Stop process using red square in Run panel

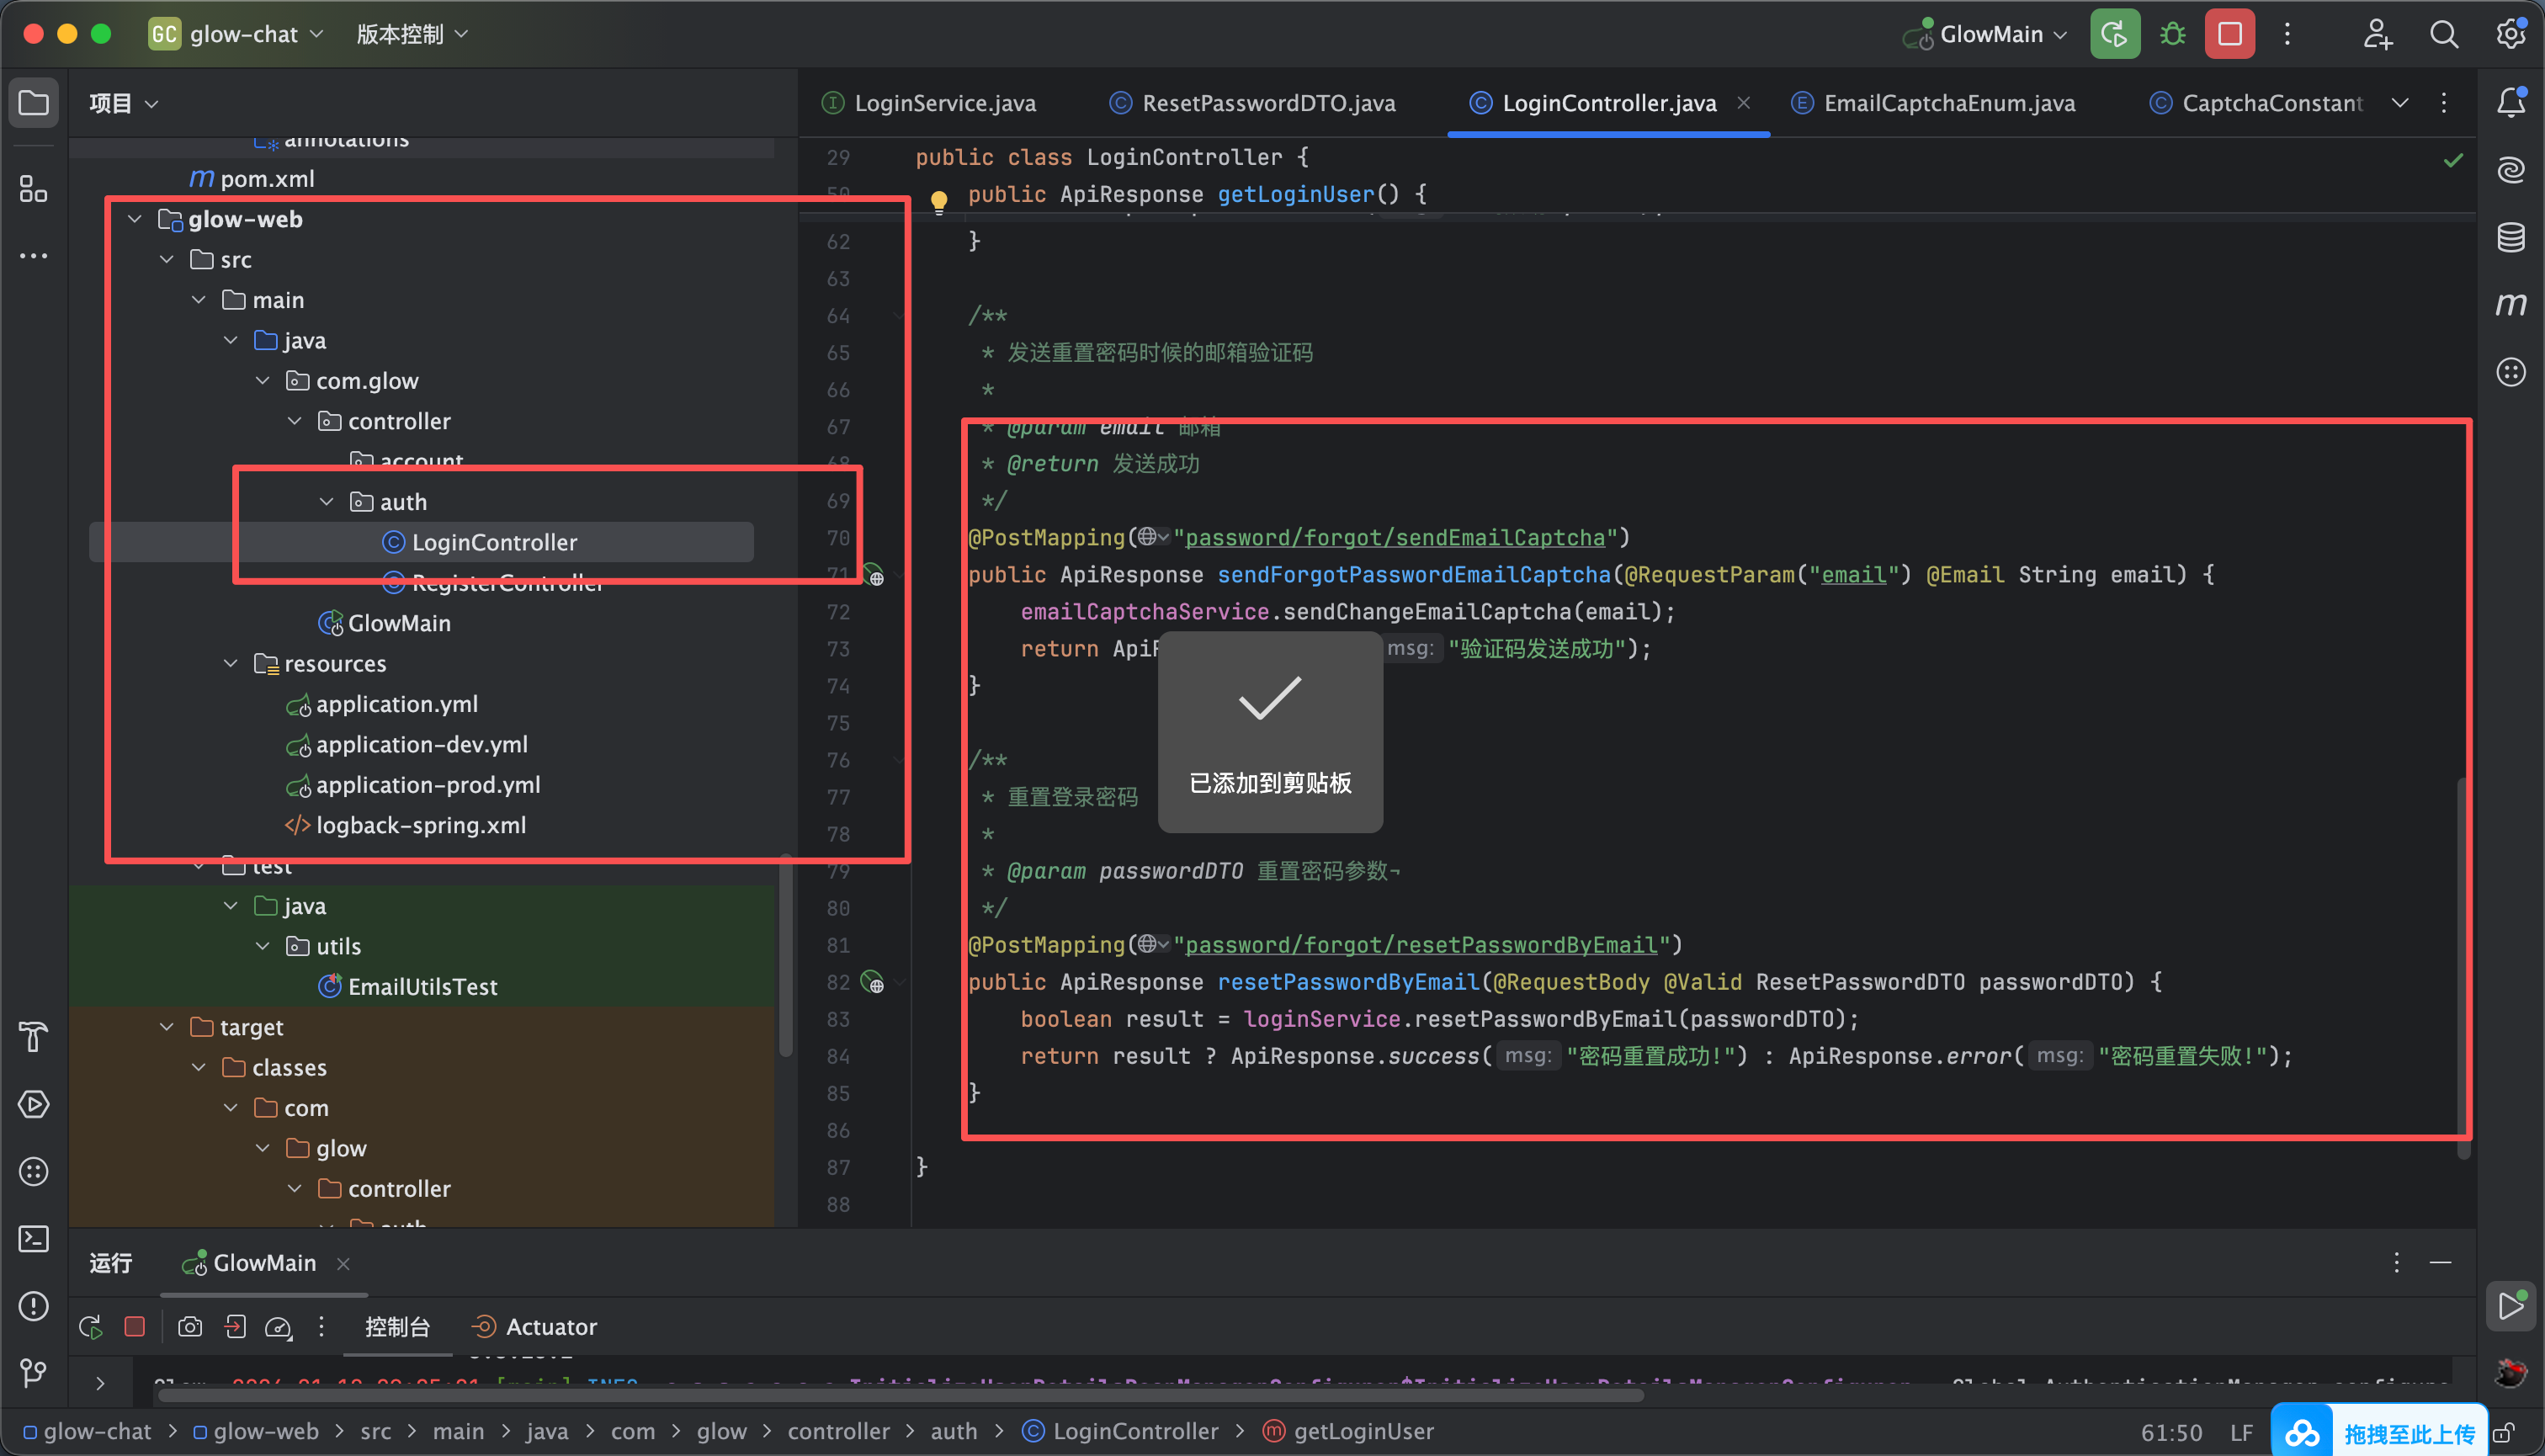(x=134, y=1326)
